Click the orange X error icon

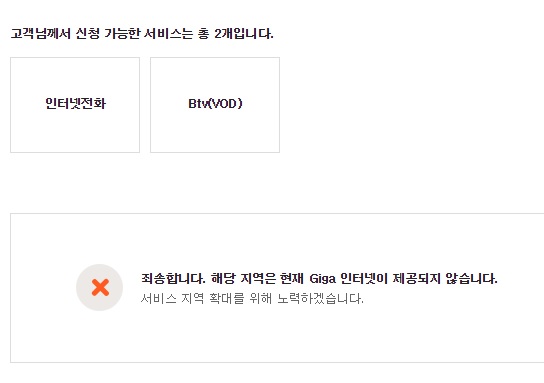tap(100, 288)
